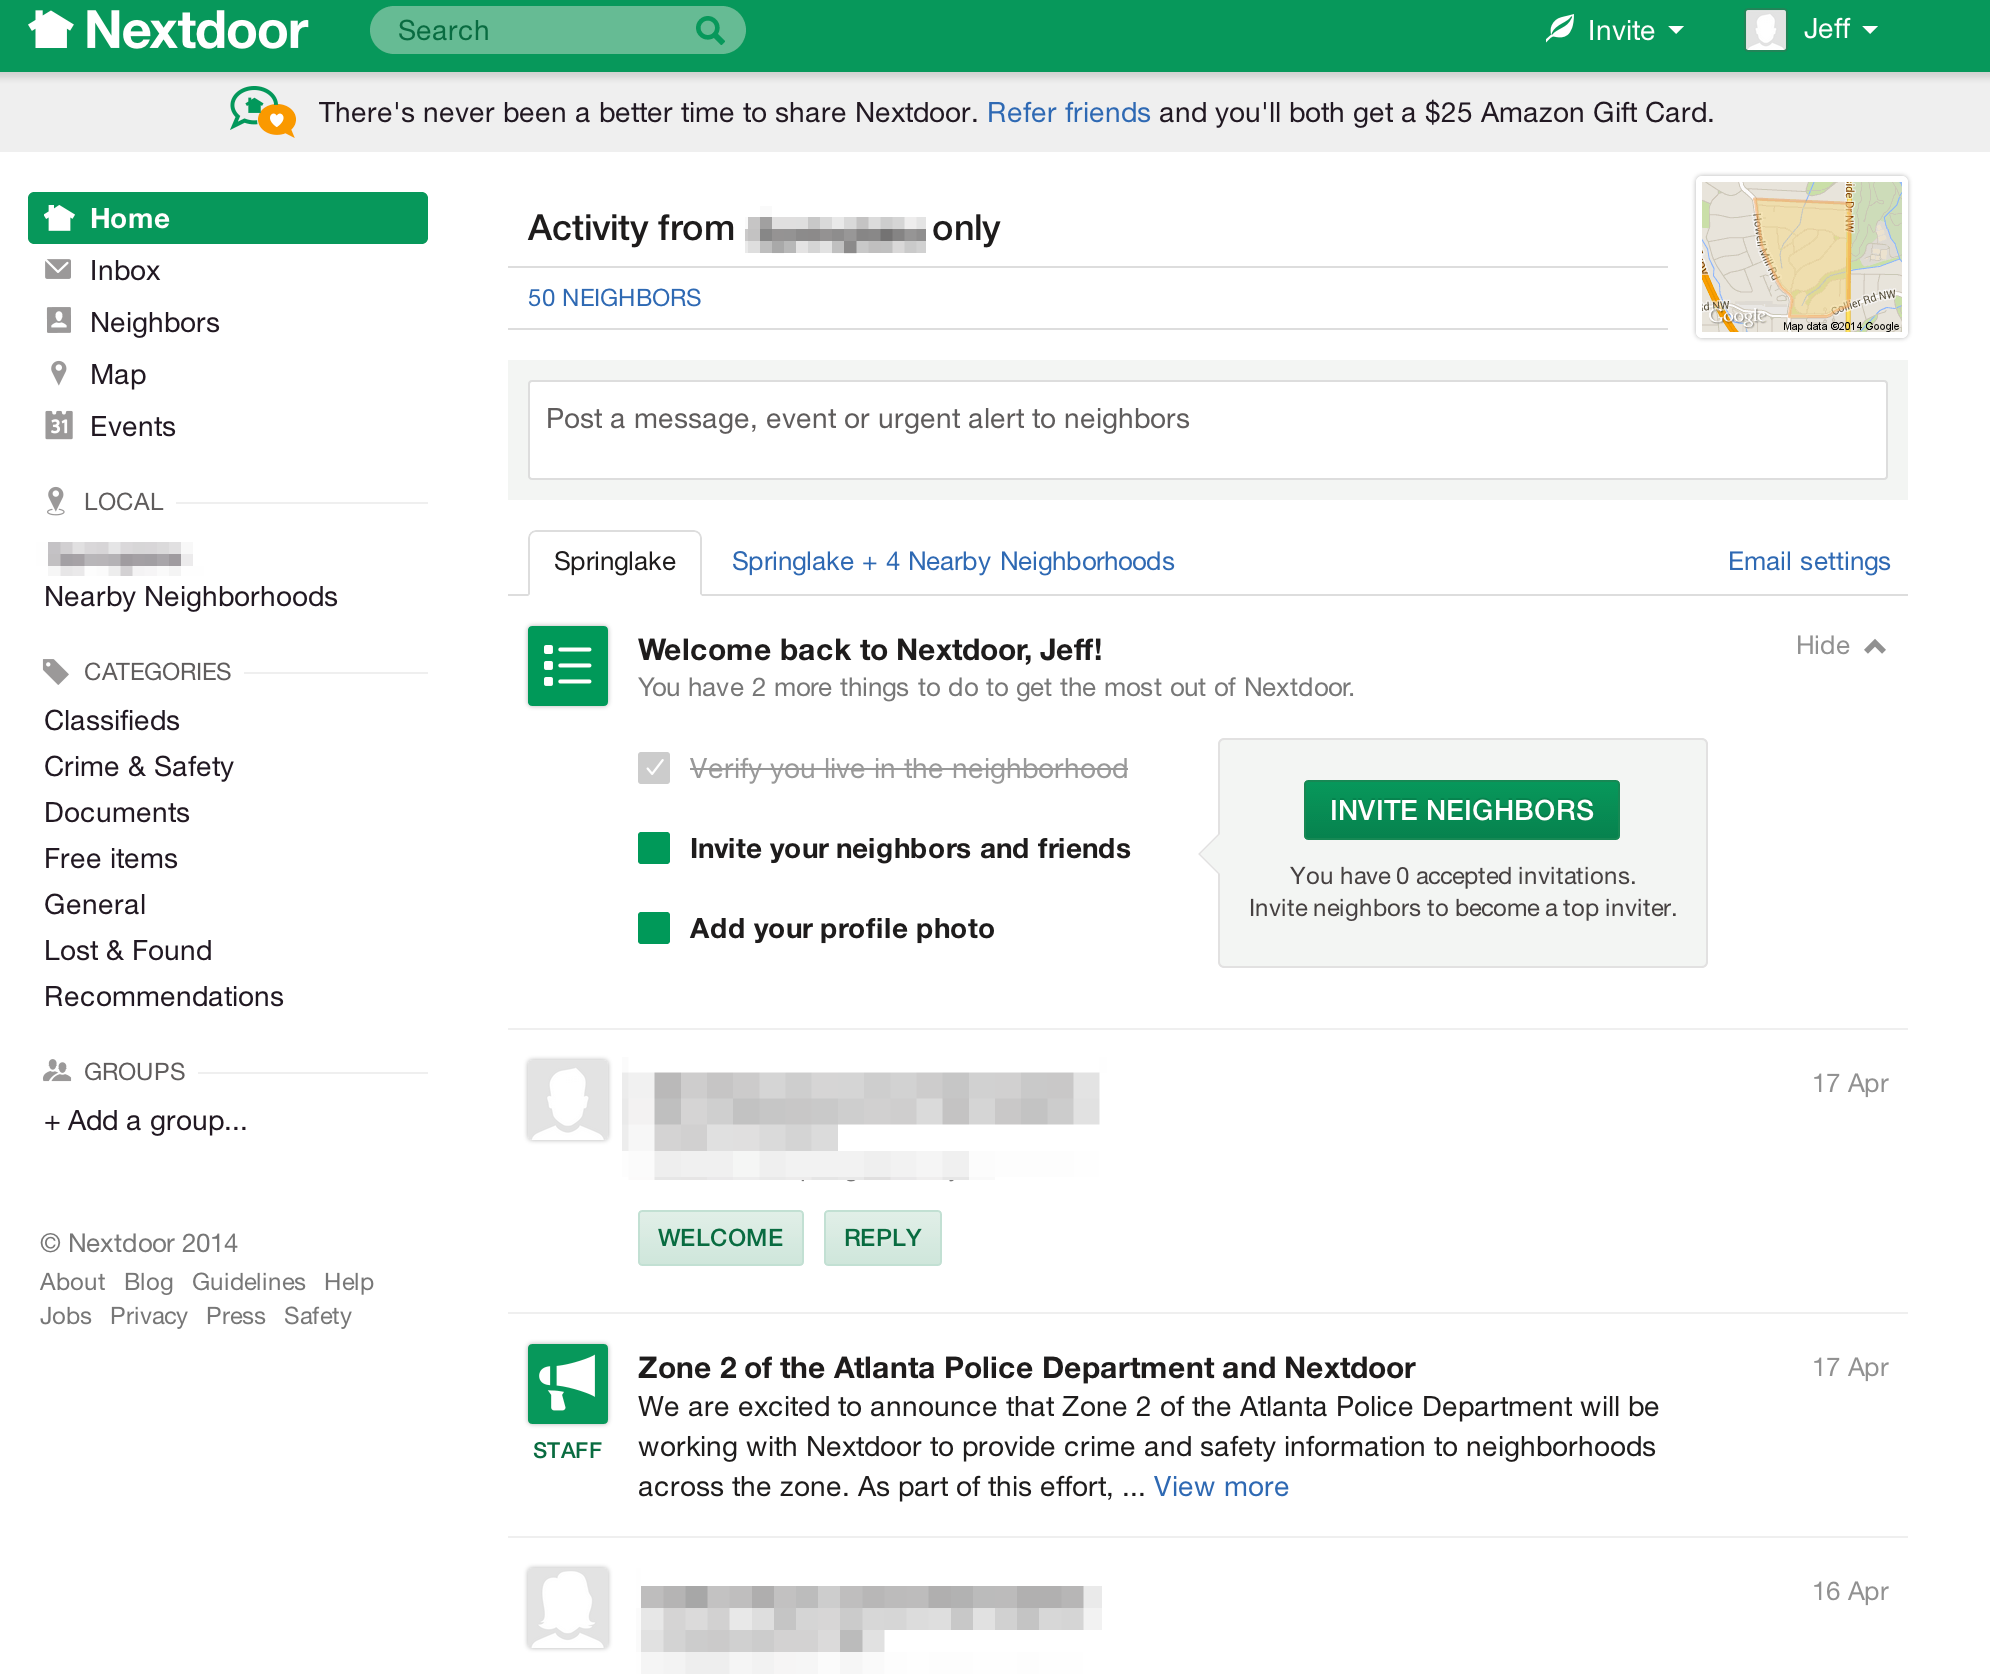Open the Documents category
This screenshot has width=1990, height=1674.
(x=117, y=813)
